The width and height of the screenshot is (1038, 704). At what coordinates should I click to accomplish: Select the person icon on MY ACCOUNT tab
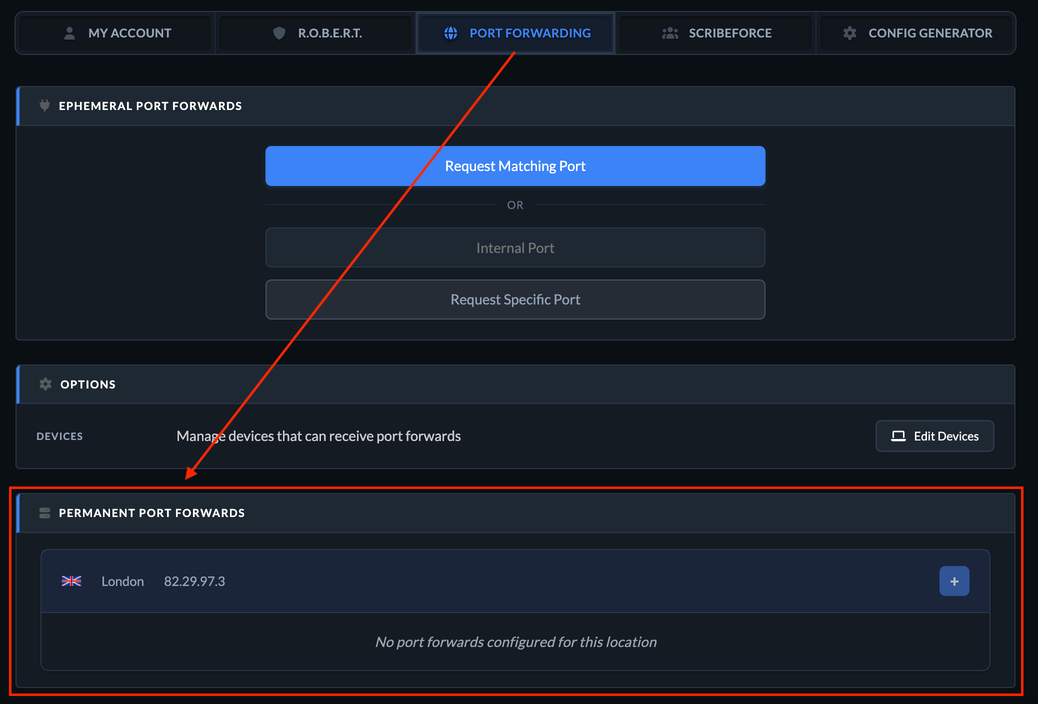click(x=69, y=32)
